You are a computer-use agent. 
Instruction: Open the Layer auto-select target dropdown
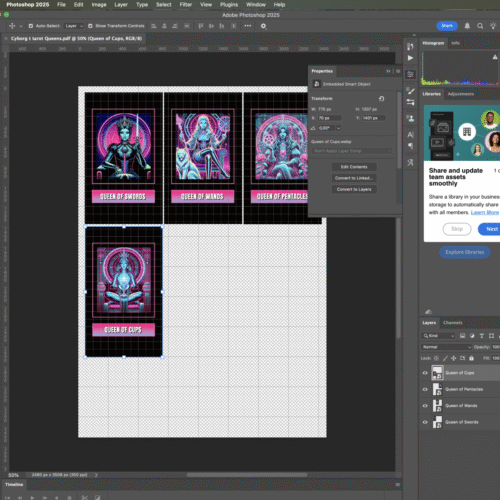click(x=74, y=26)
